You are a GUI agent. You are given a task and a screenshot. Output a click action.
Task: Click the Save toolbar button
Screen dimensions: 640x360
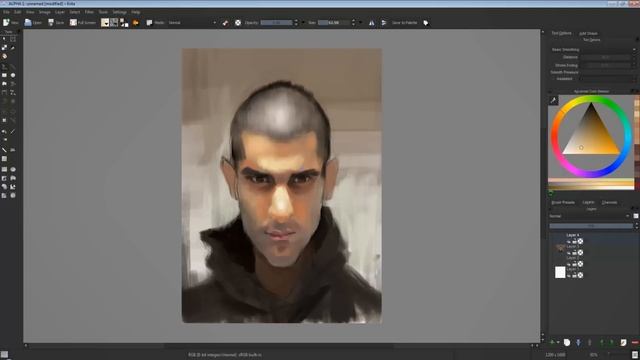point(56,22)
